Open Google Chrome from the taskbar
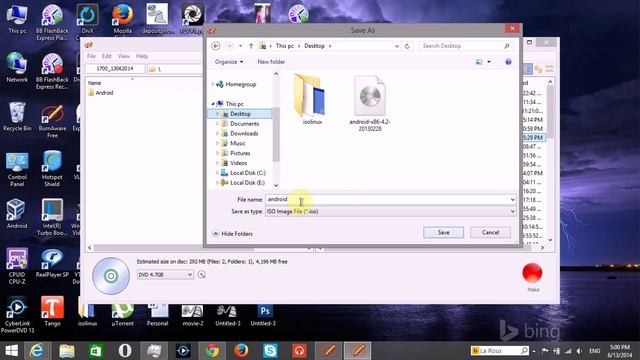Screen dimensions: 640x360 coord(212,351)
